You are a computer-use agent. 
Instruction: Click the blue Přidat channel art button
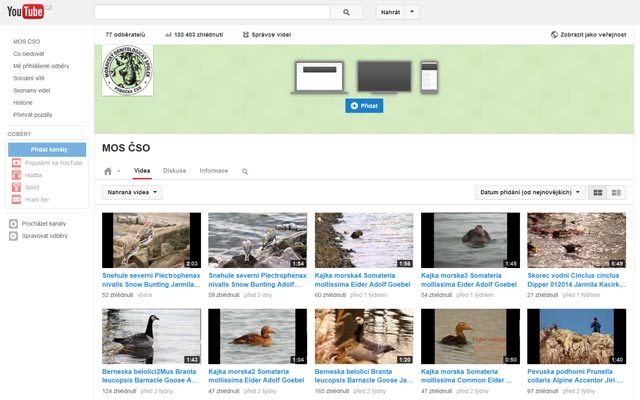364,106
